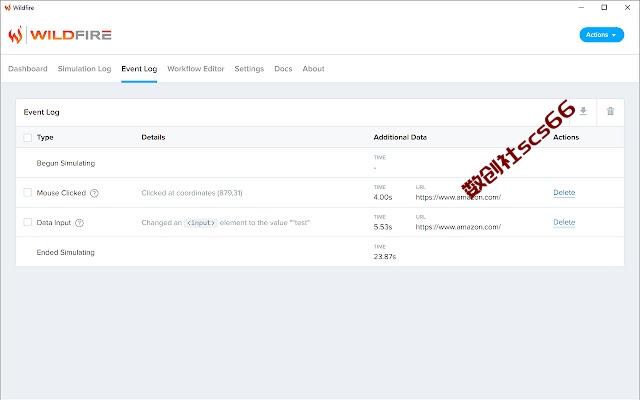640x400 pixels.
Task: Go to the Workflow Editor tab
Action: [x=196, y=69]
